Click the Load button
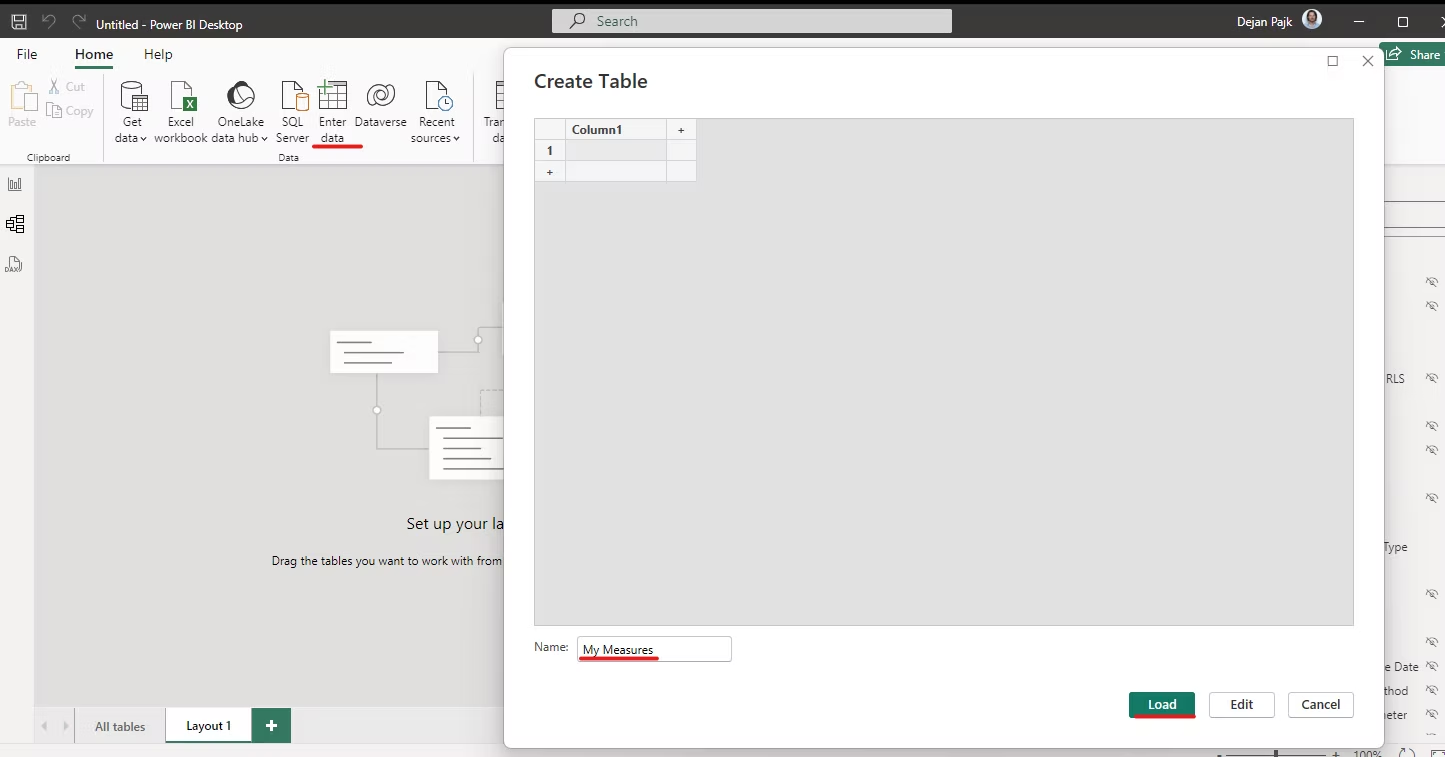Viewport: 1445px width, 757px height. pyautogui.click(x=1161, y=704)
